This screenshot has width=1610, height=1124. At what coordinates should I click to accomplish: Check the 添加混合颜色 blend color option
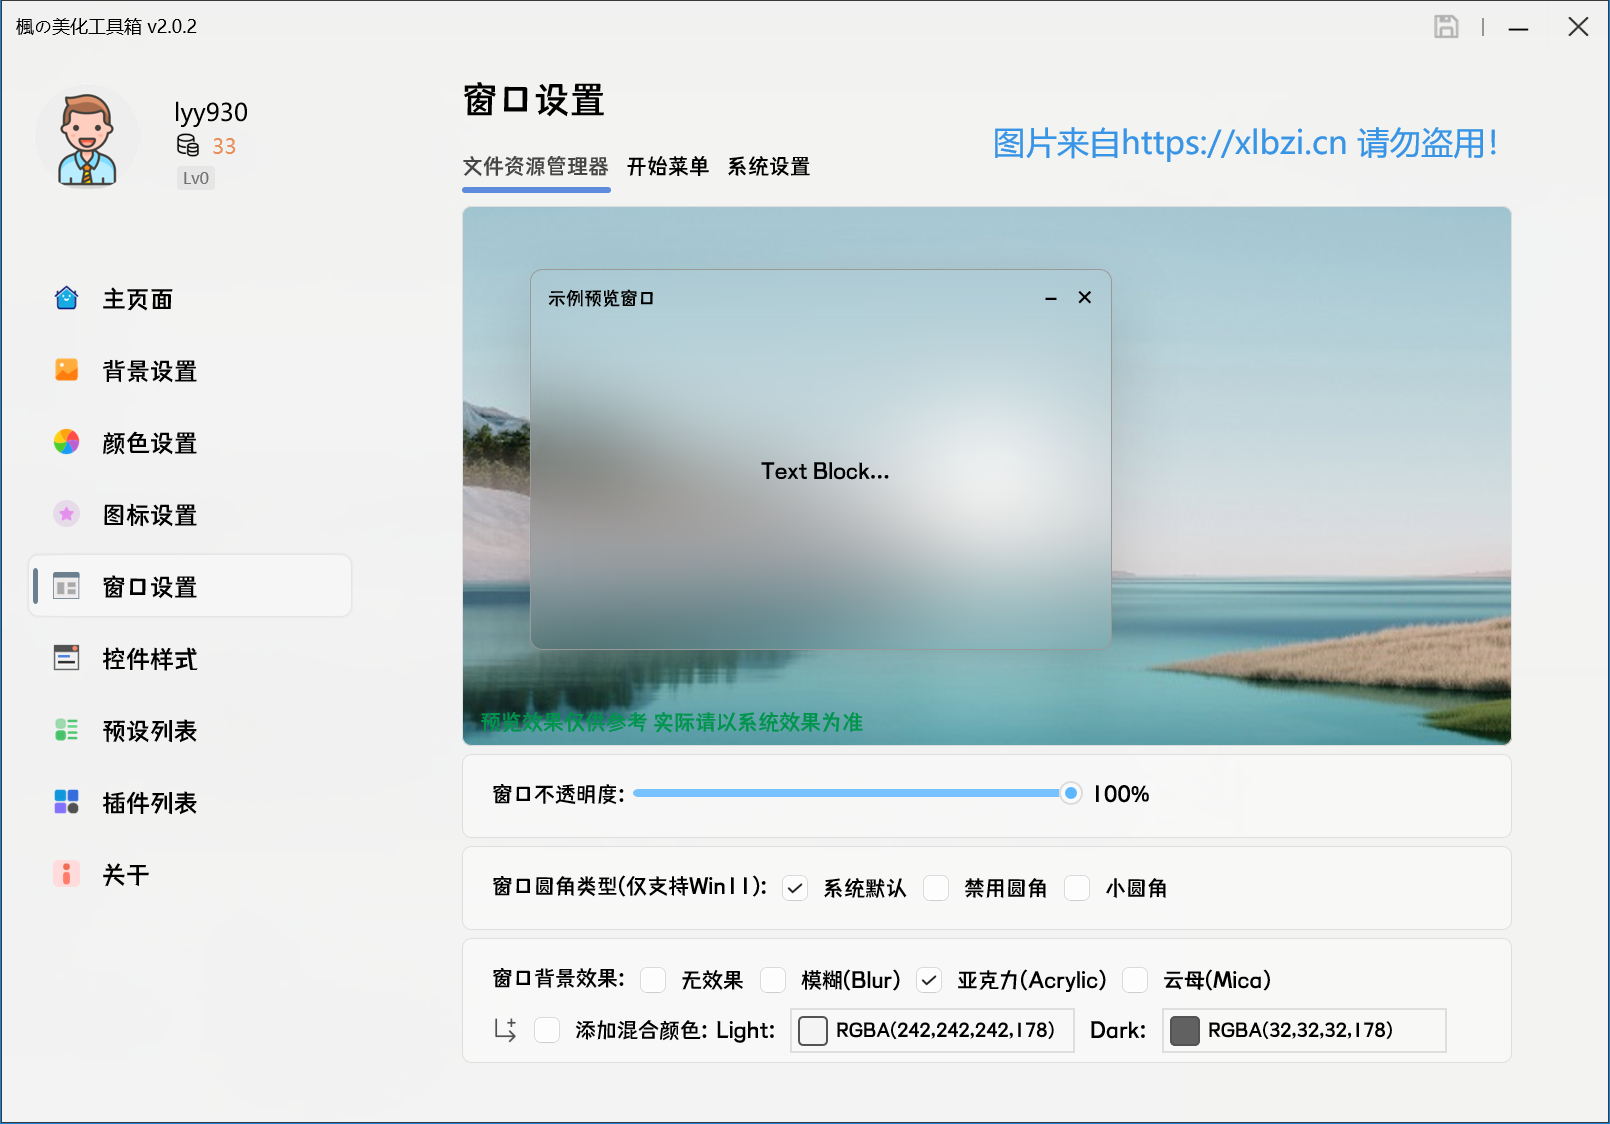[x=547, y=1030]
